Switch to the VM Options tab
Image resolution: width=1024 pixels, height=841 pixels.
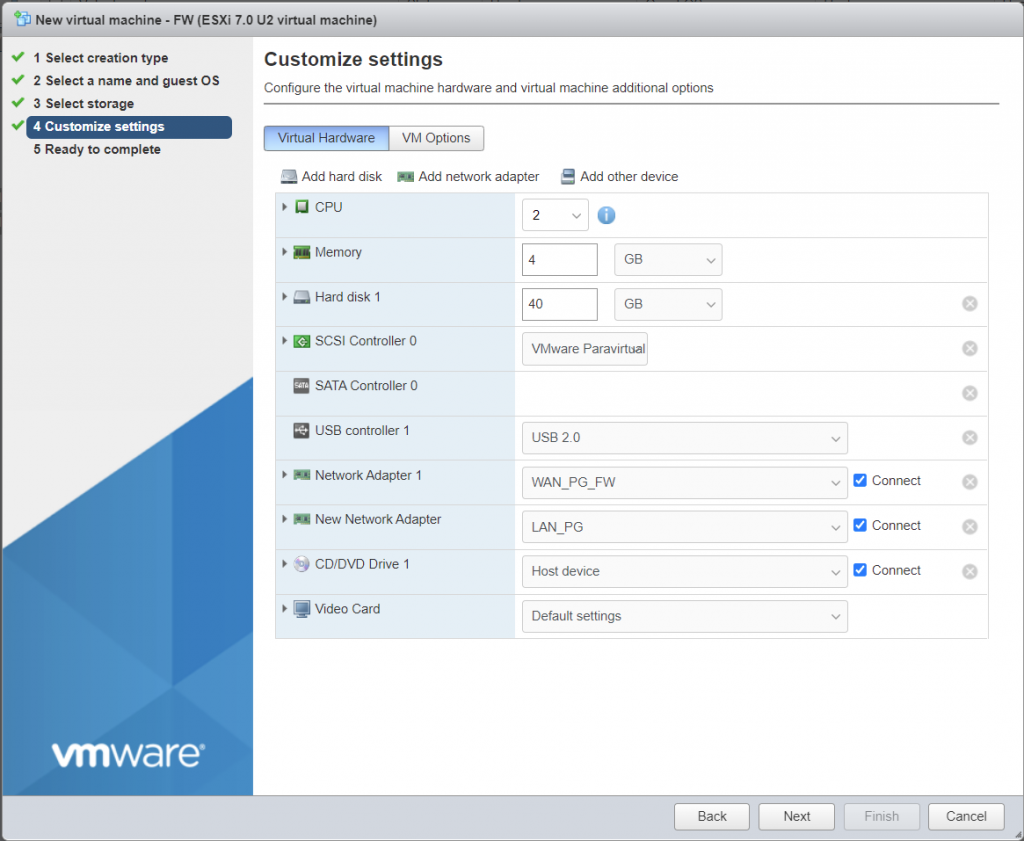(436, 138)
